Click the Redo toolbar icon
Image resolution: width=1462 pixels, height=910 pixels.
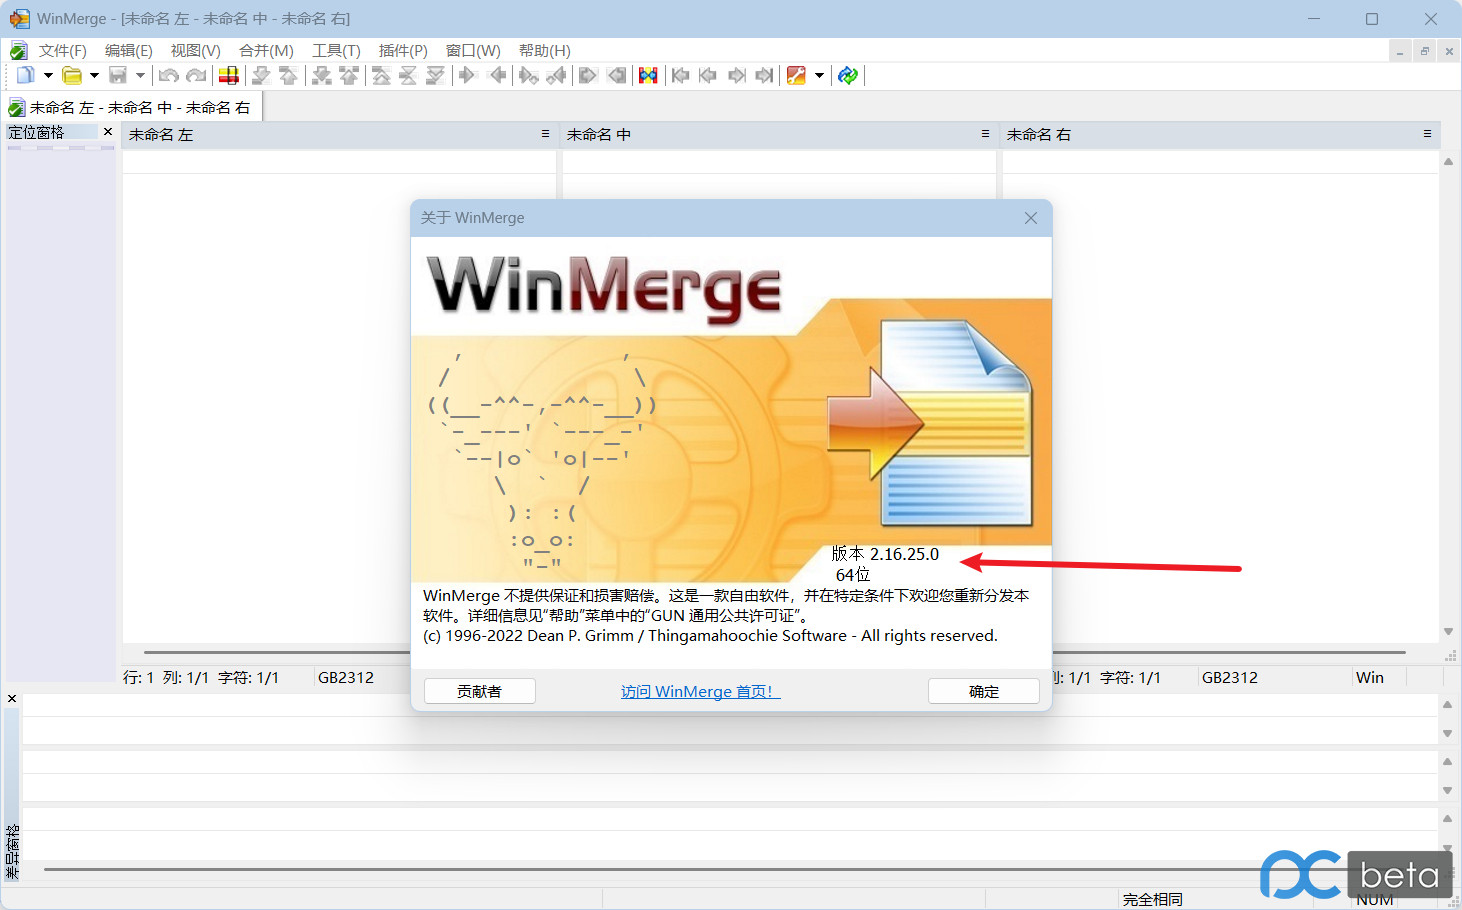tap(196, 75)
